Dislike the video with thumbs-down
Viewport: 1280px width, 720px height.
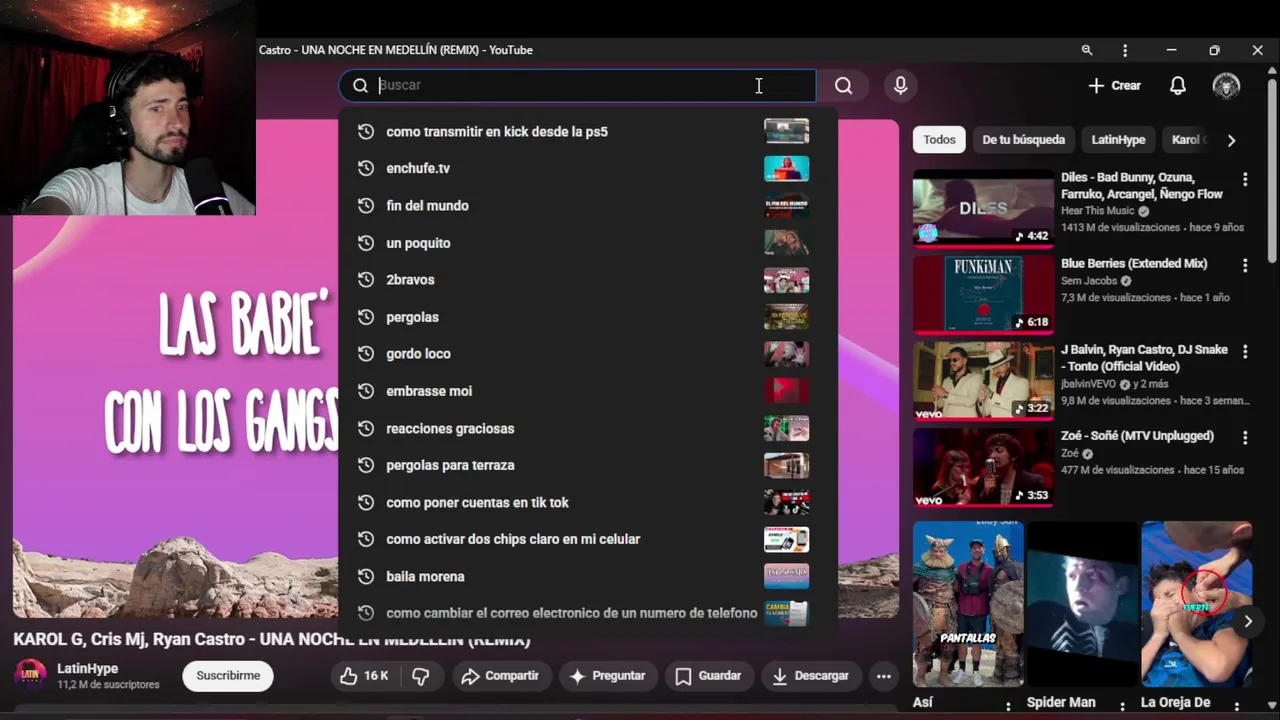point(421,676)
